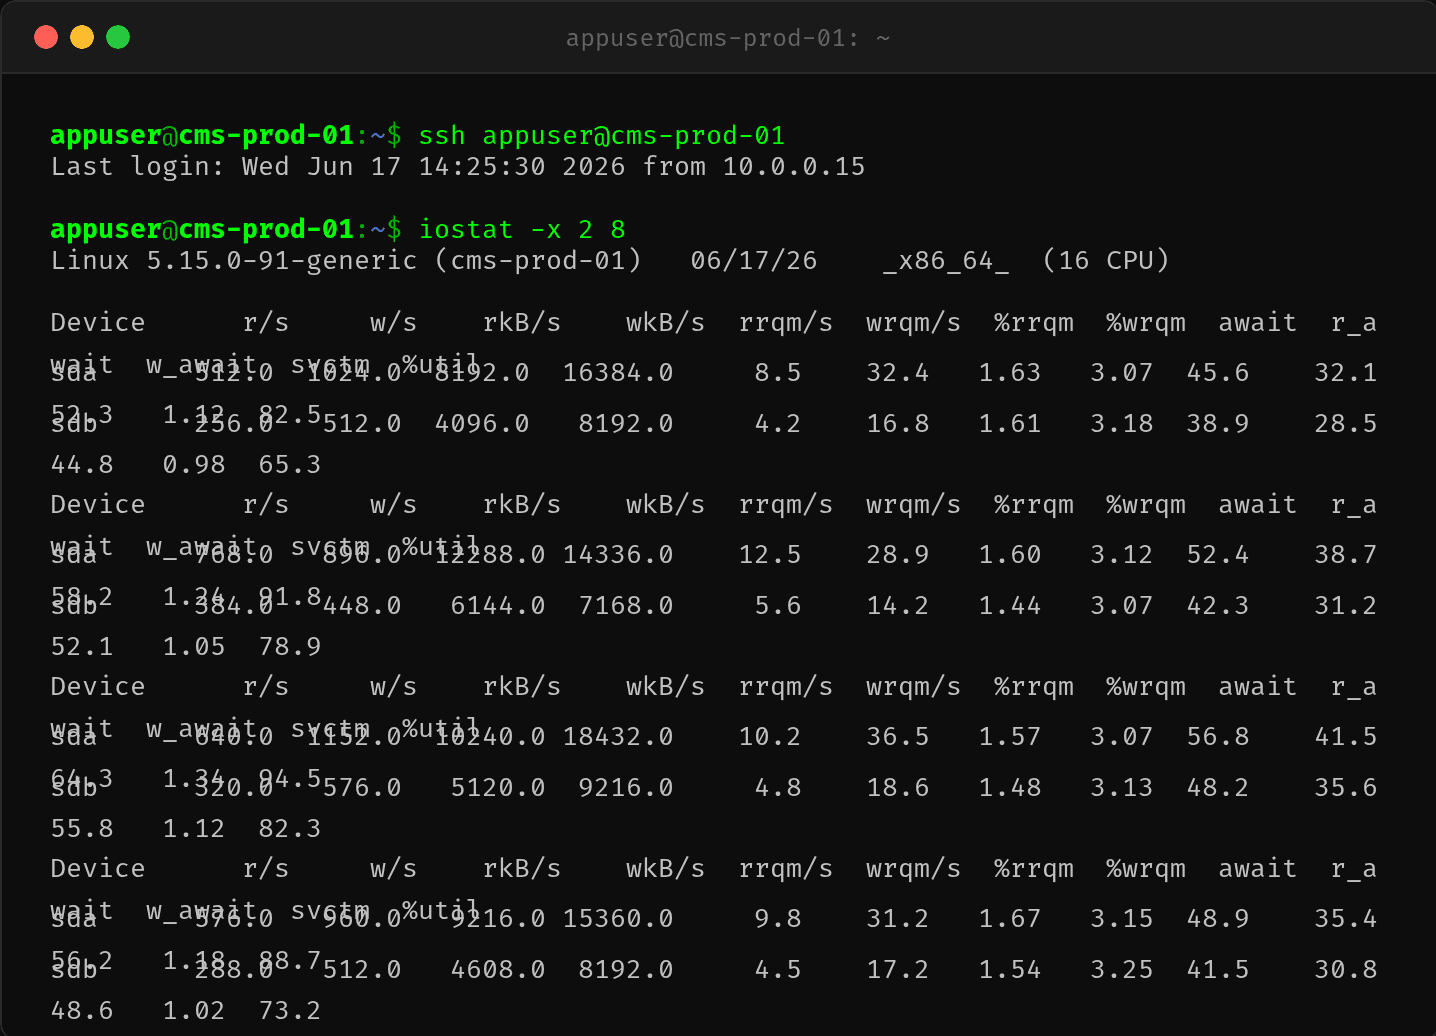
Task: Click the rkB/s value 4096.0
Action: click(x=482, y=423)
